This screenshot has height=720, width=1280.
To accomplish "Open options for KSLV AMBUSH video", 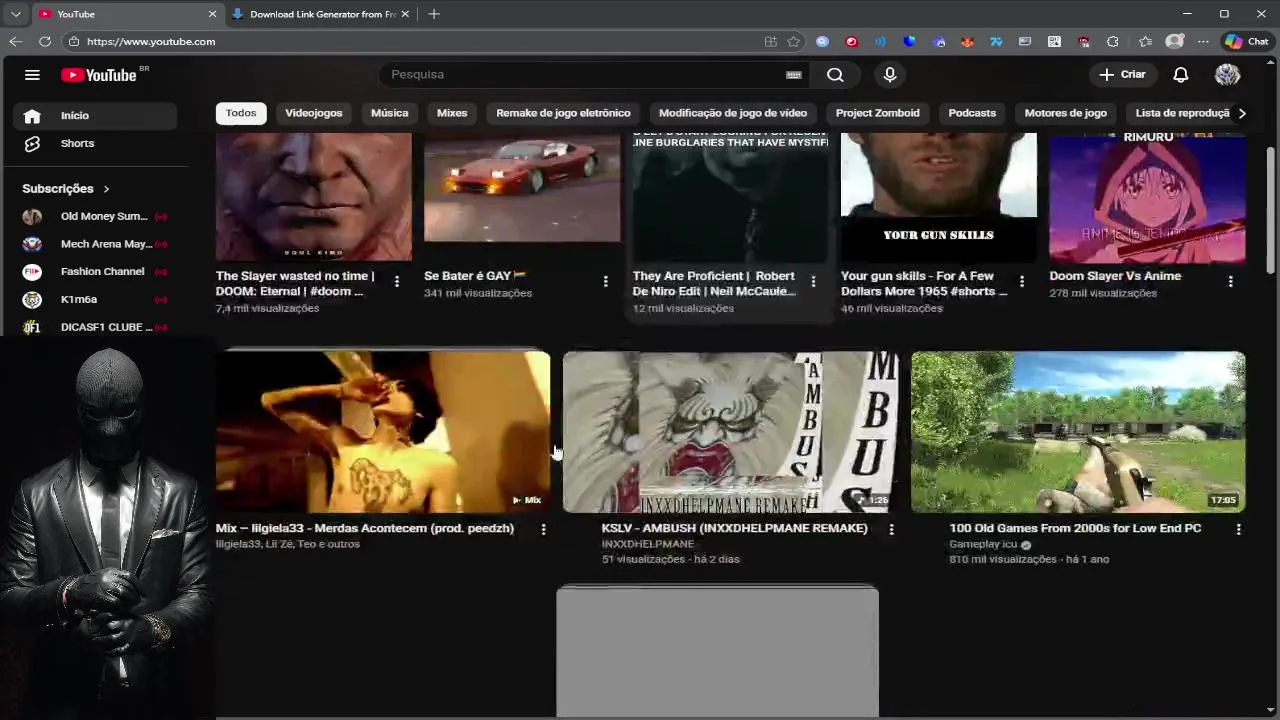I will [x=891, y=529].
